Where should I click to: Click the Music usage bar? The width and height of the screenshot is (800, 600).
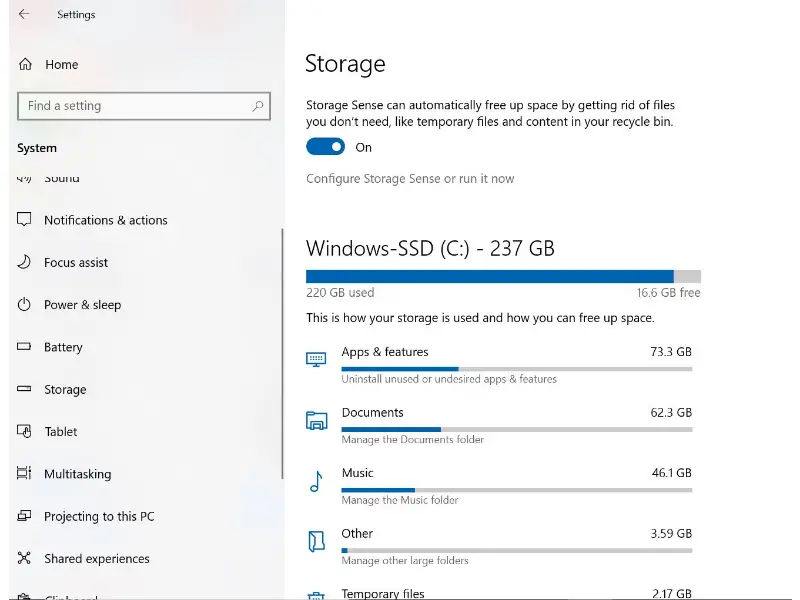pos(517,490)
